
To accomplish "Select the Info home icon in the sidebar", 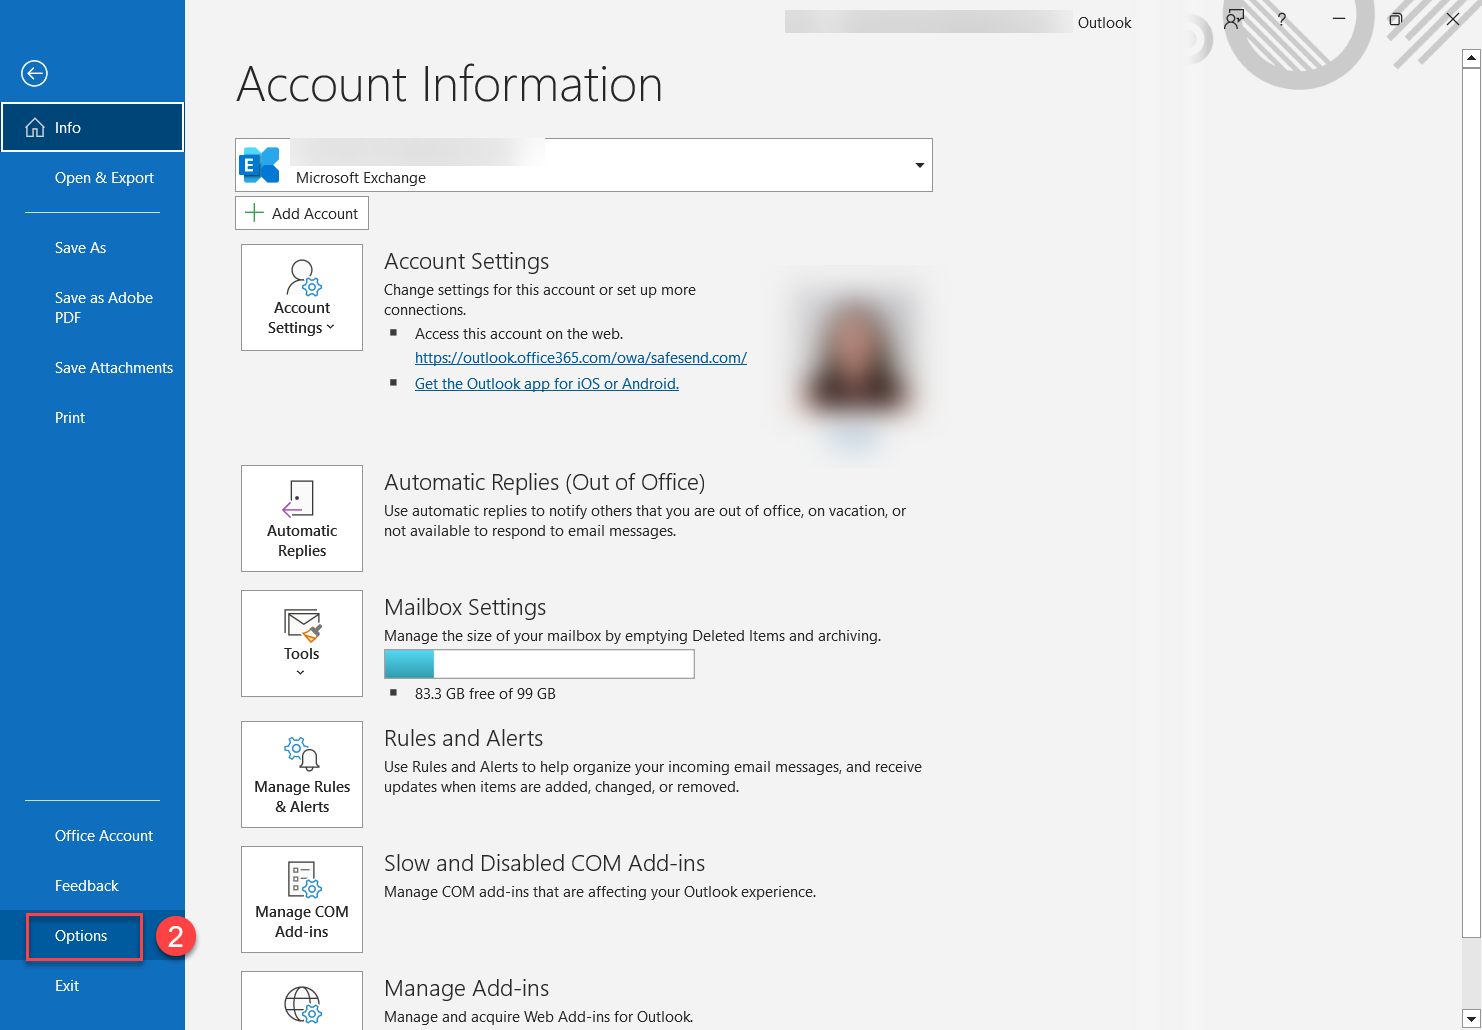I will click(35, 128).
